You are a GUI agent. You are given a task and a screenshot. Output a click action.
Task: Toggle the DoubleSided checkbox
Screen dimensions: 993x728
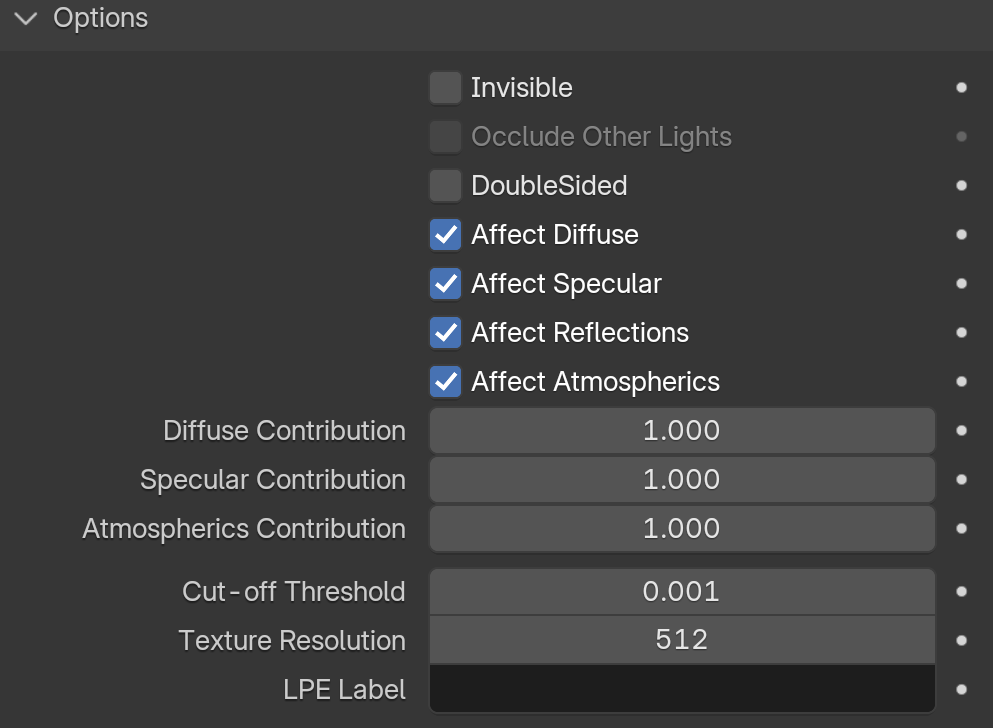(445, 186)
